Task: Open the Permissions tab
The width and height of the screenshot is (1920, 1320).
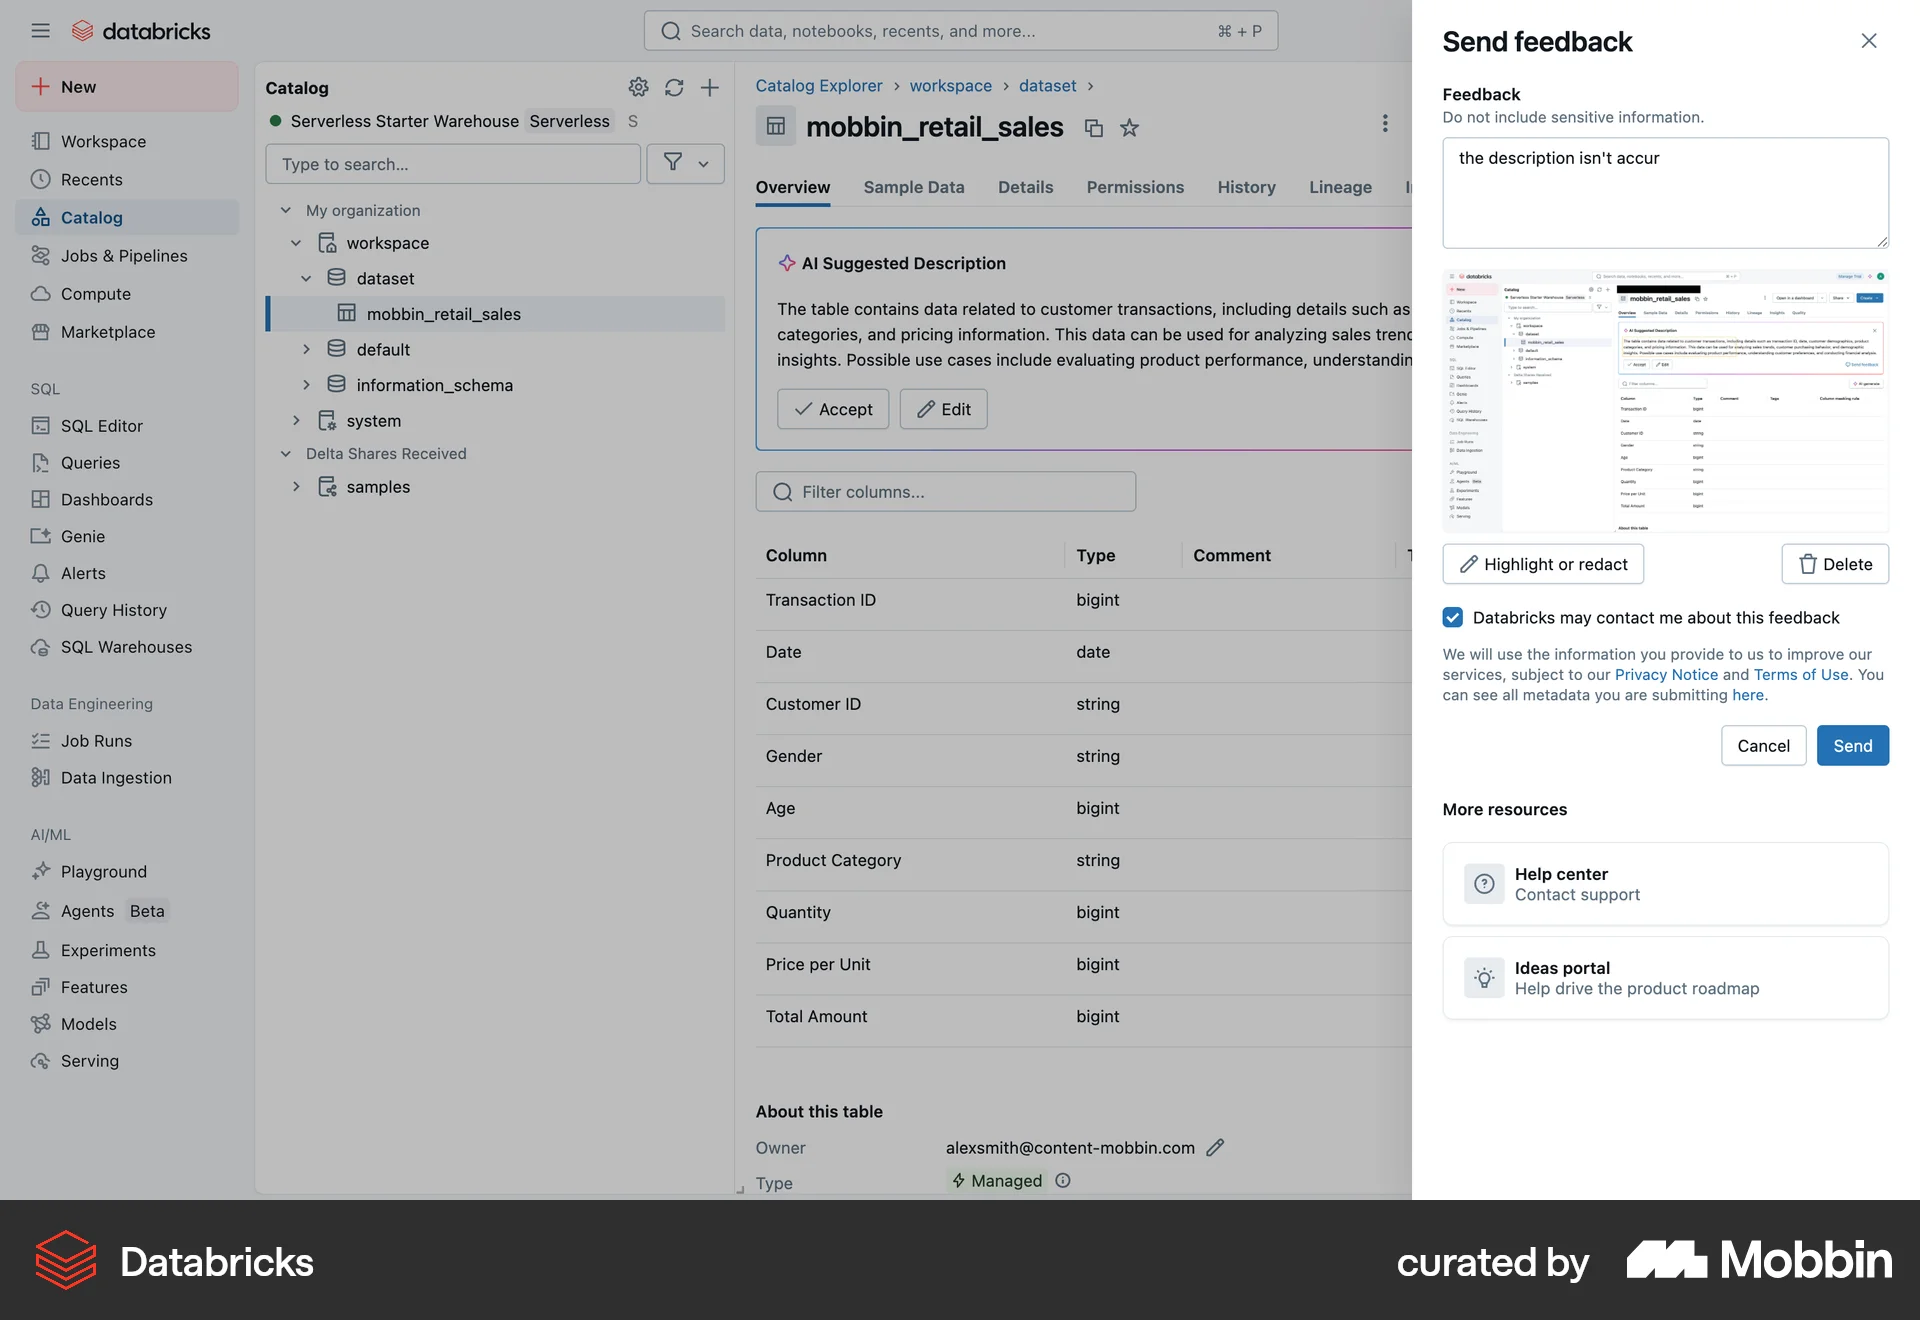Action: pos(1135,187)
